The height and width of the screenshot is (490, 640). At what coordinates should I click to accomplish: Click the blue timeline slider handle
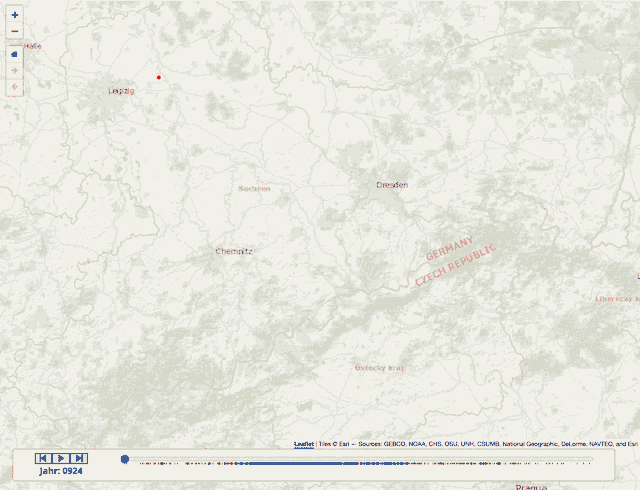pyautogui.click(x=125, y=459)
